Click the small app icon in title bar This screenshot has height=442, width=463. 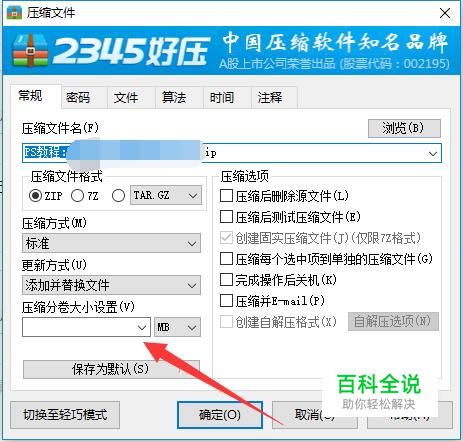click(14, 13)
